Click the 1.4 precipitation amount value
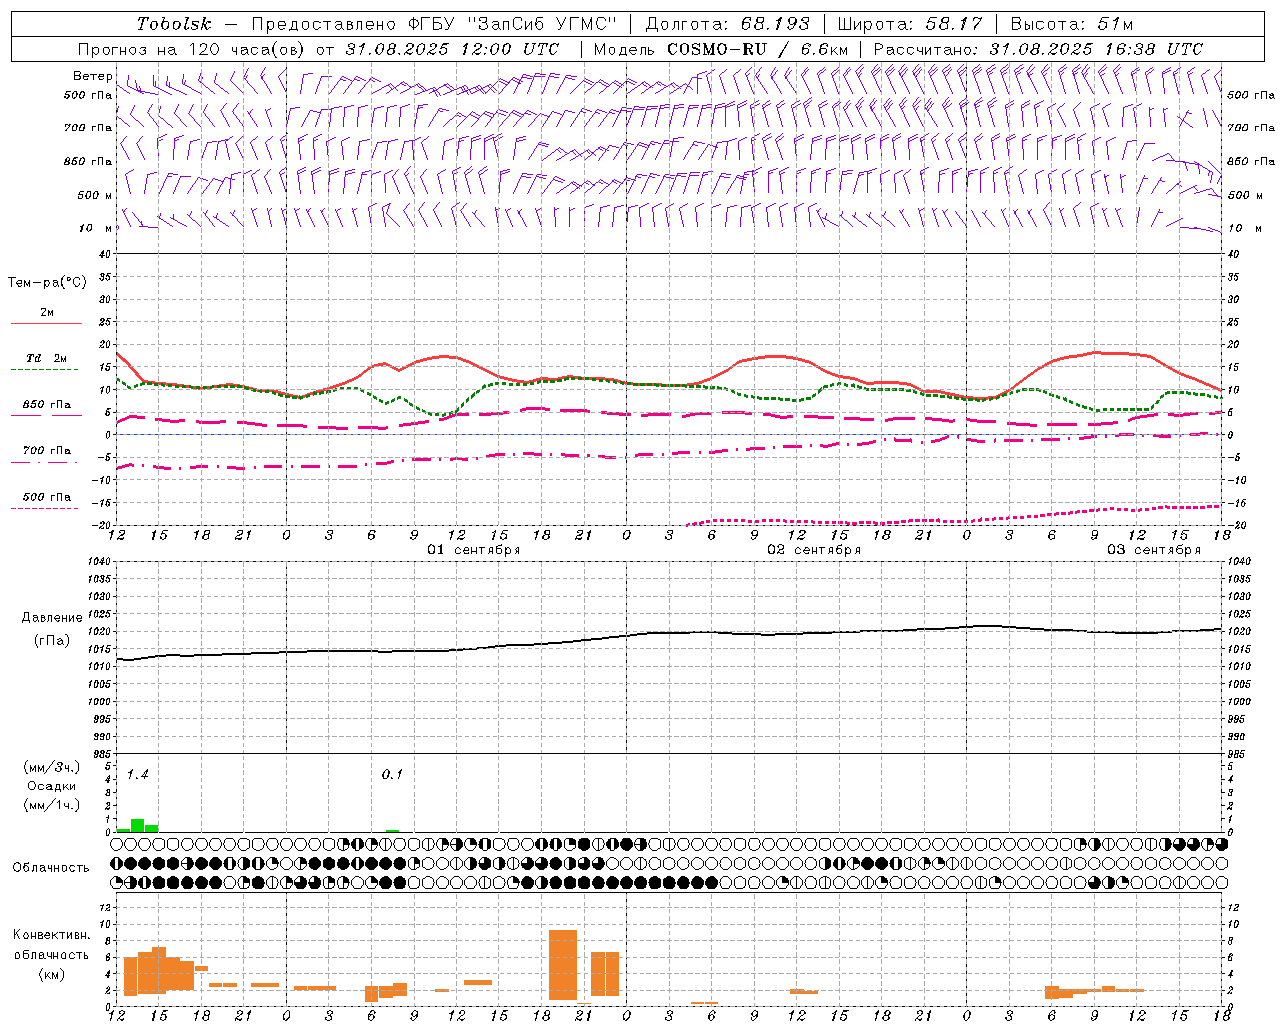 click(137, 775)
